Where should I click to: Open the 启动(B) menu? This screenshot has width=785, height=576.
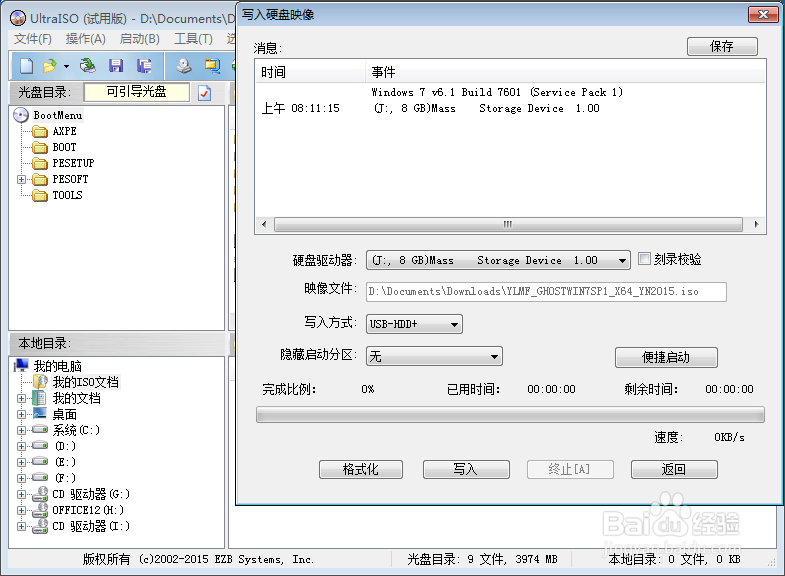point(140,39)
